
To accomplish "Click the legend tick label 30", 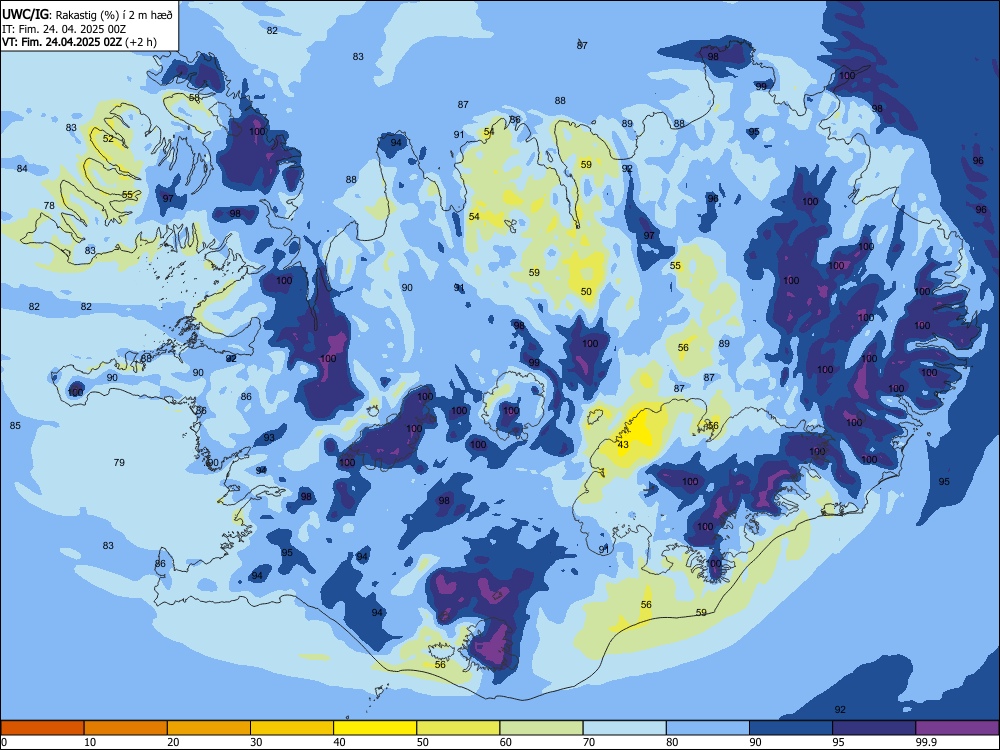I will click(x=256, y=742).
